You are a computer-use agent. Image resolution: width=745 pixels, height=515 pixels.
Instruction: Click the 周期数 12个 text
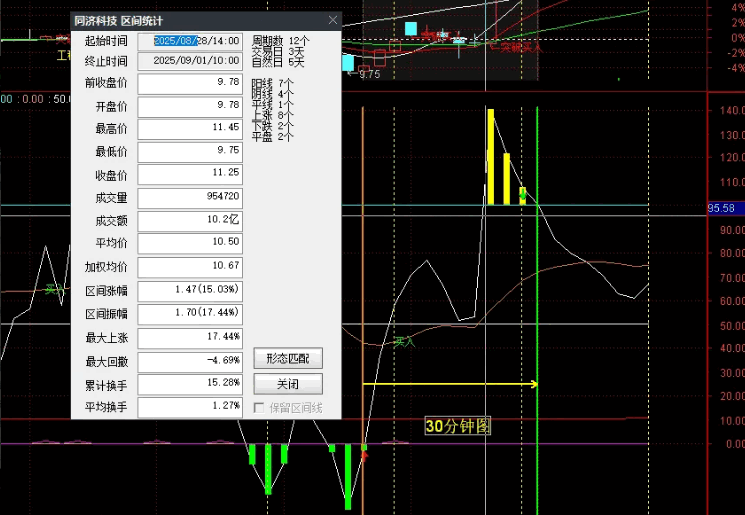[280, 41]
